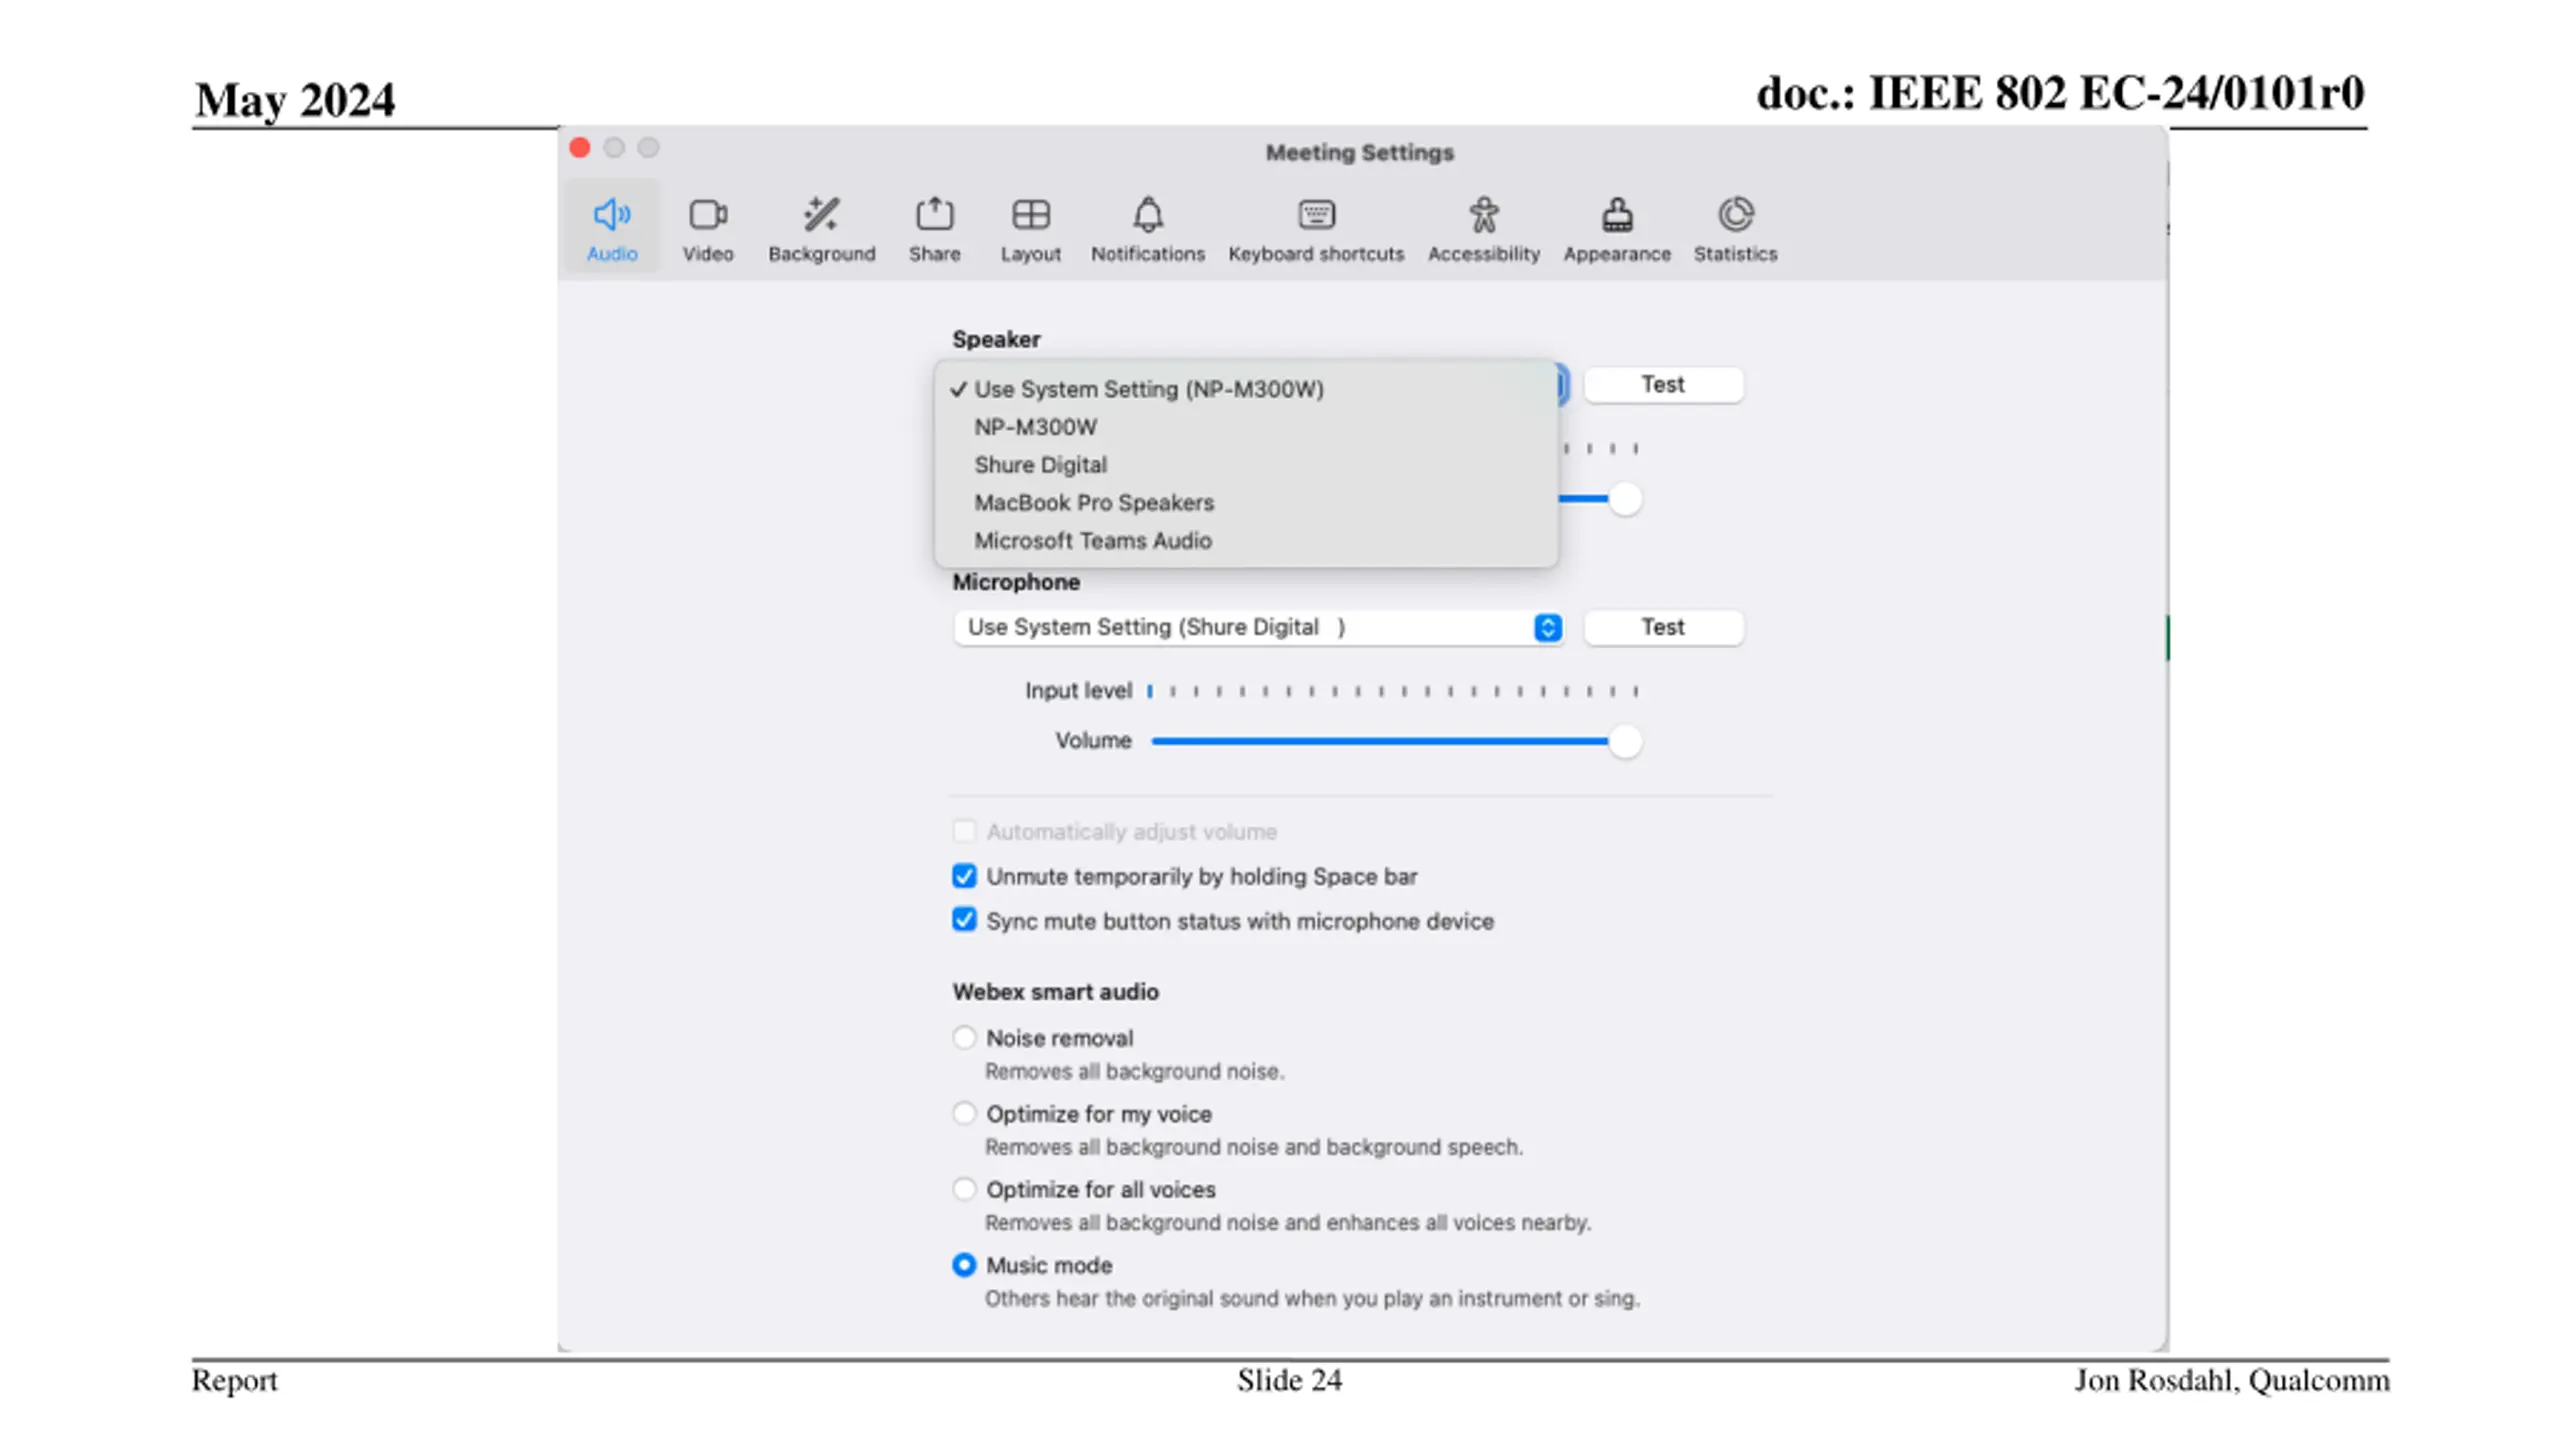This screenshot has height=1440, width=2560.
Task: Toggle Automatically adjust volume checkbox
Action: click(963, 831)
